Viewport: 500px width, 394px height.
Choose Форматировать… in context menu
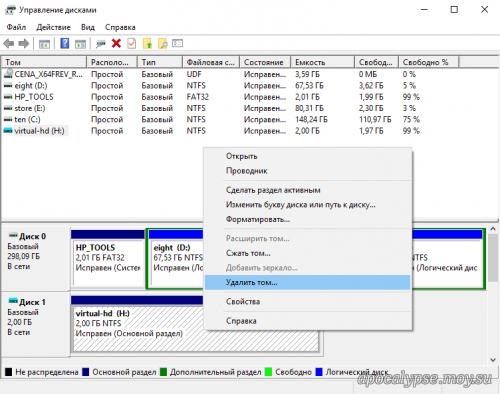pyautogui.click(x=308, y=219)
